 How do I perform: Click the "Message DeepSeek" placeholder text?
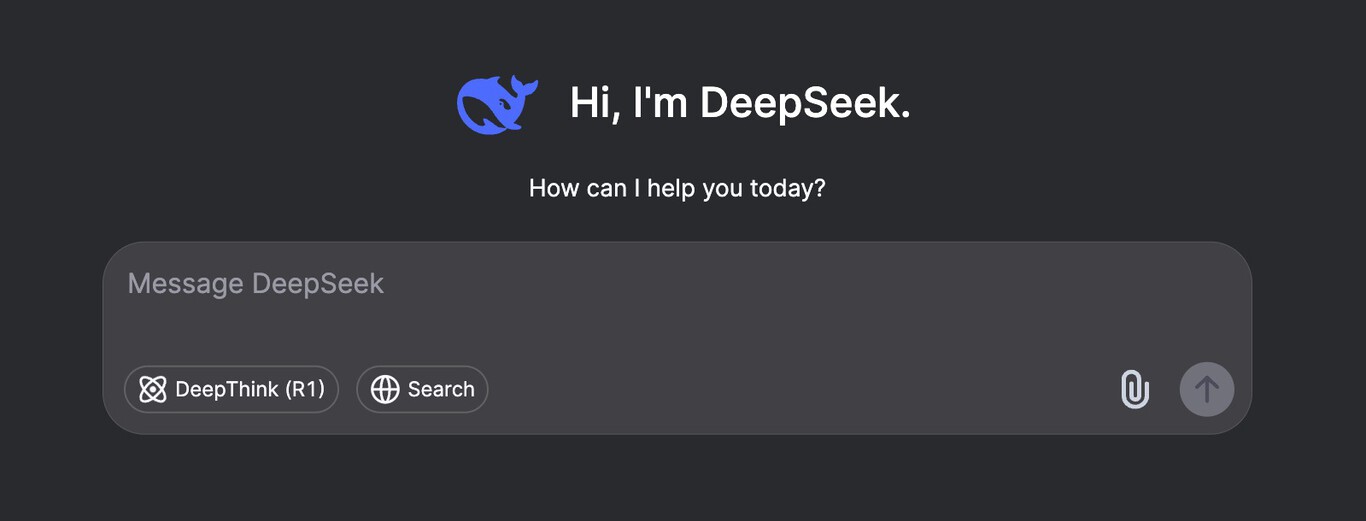point(256,284)
